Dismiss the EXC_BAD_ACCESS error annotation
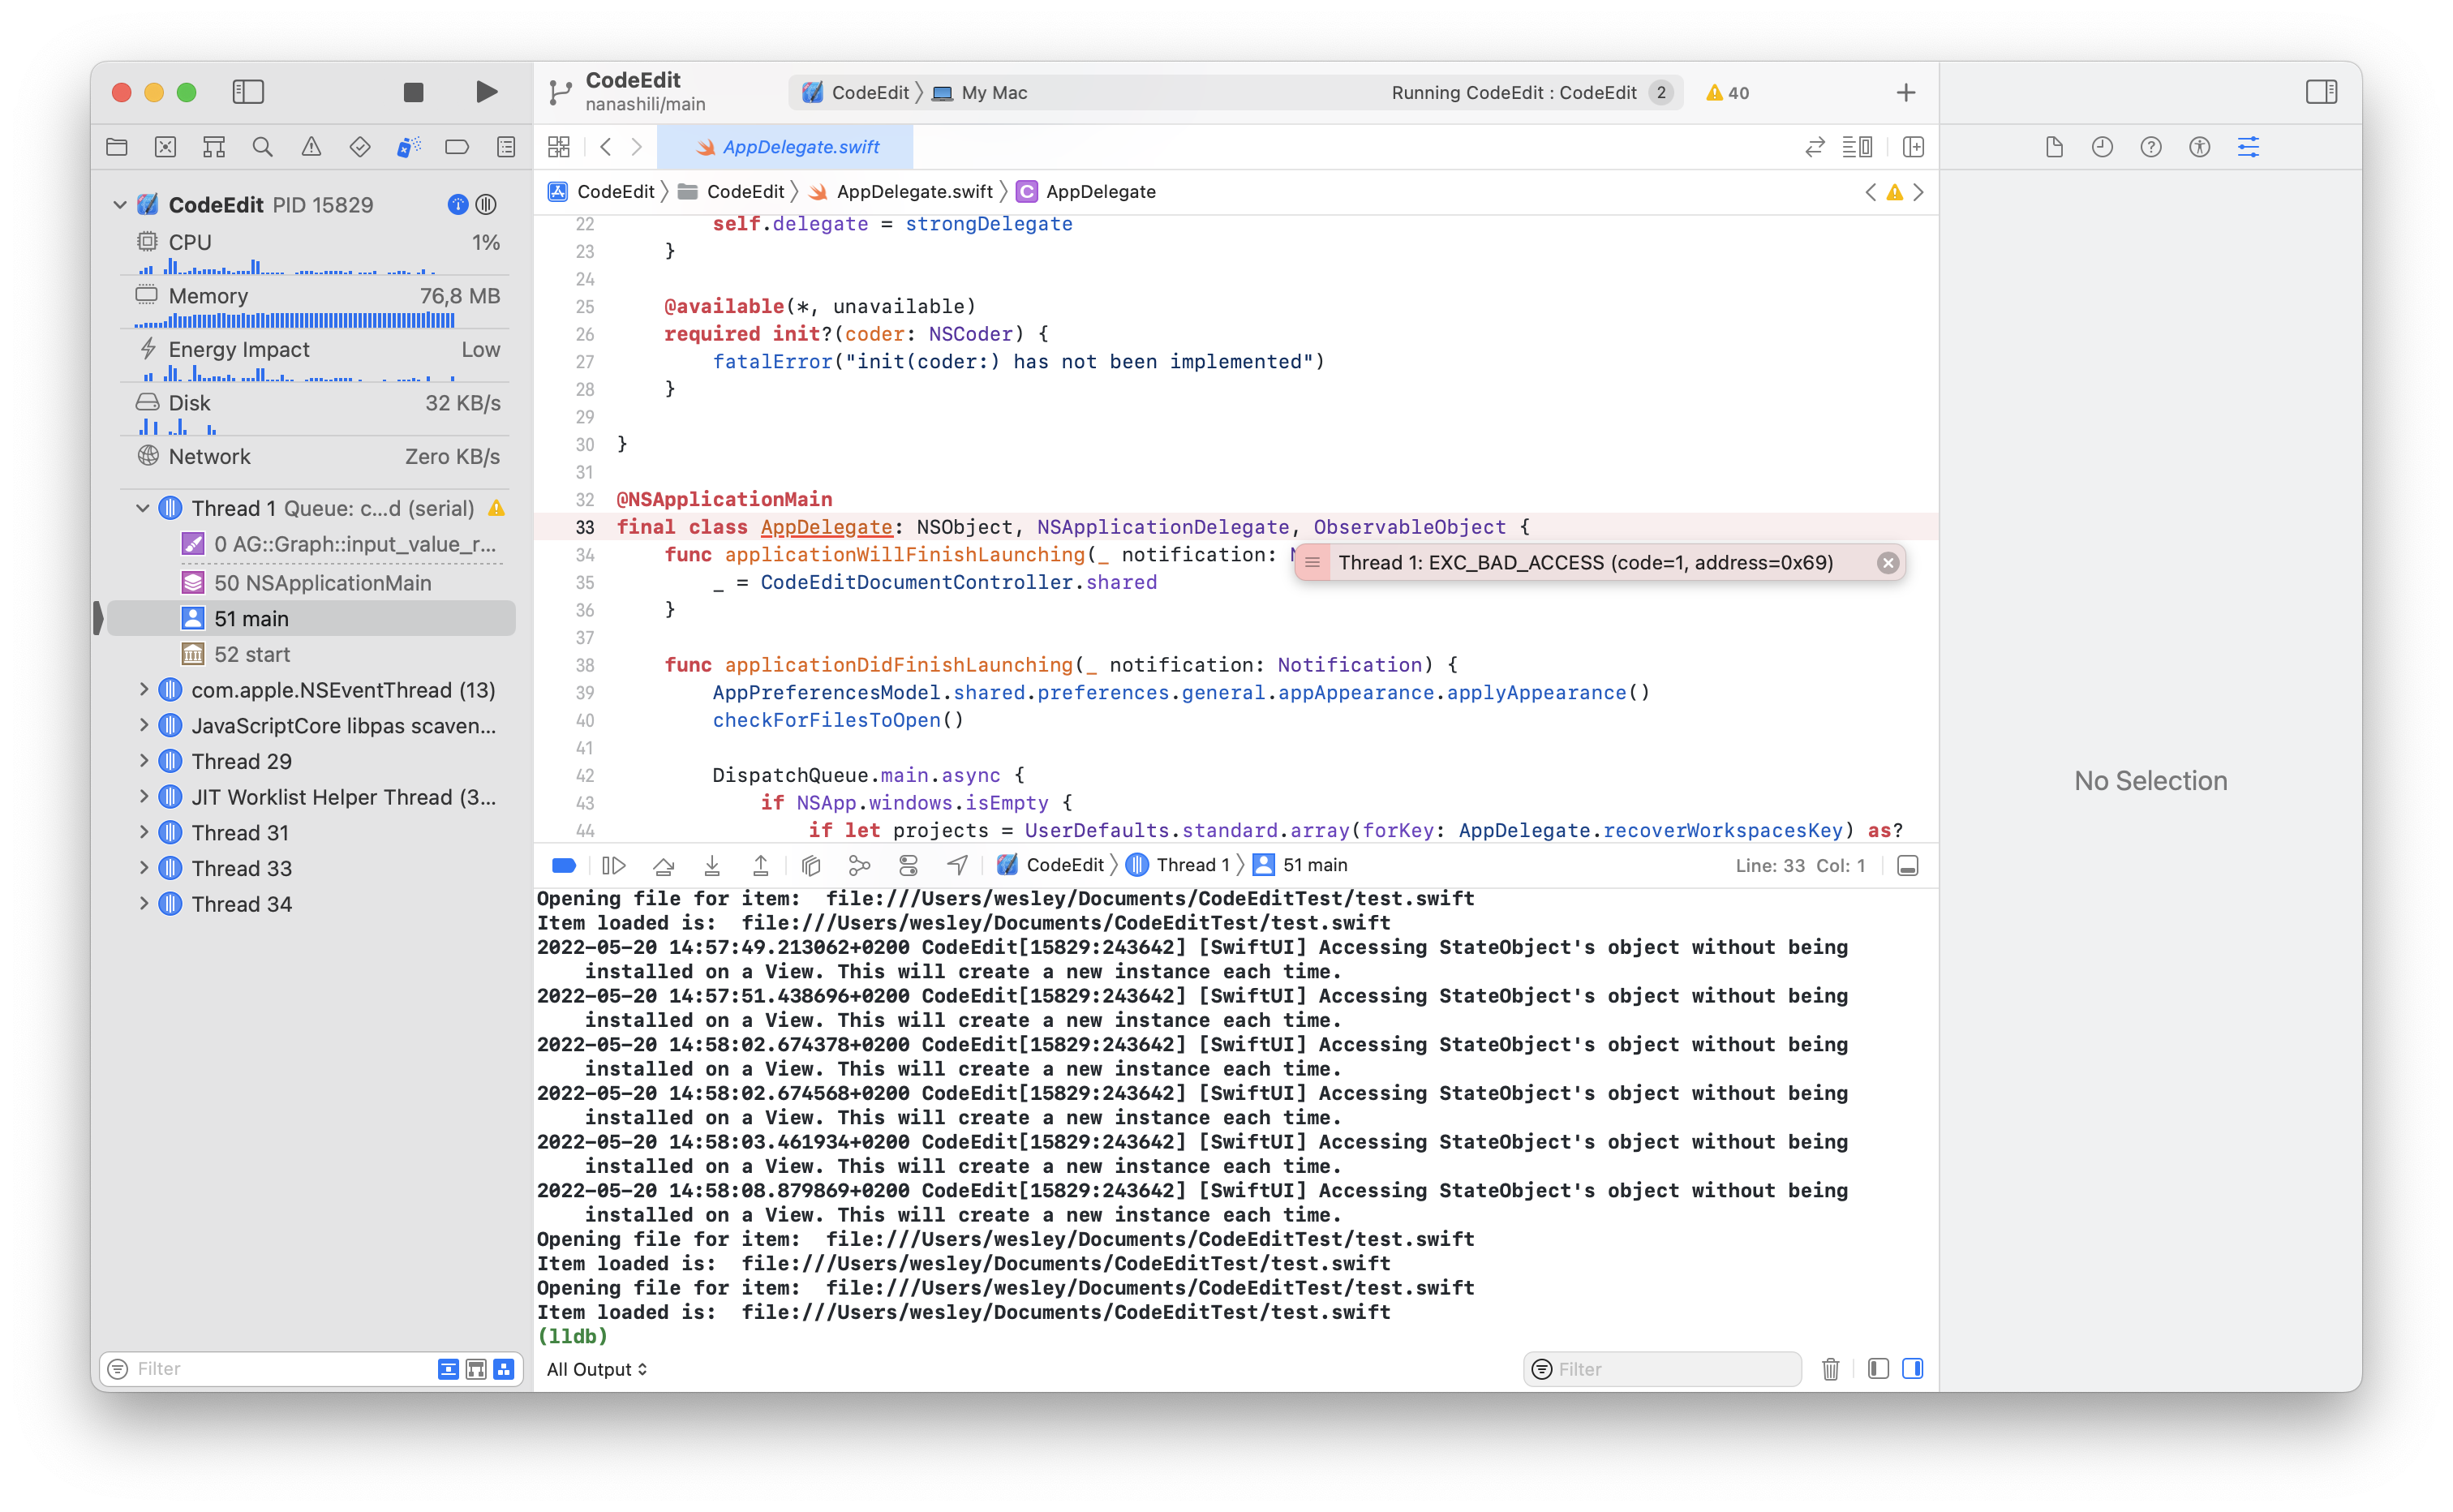The width and height of the screenshot is (2453, 1512). point(1887,563)
